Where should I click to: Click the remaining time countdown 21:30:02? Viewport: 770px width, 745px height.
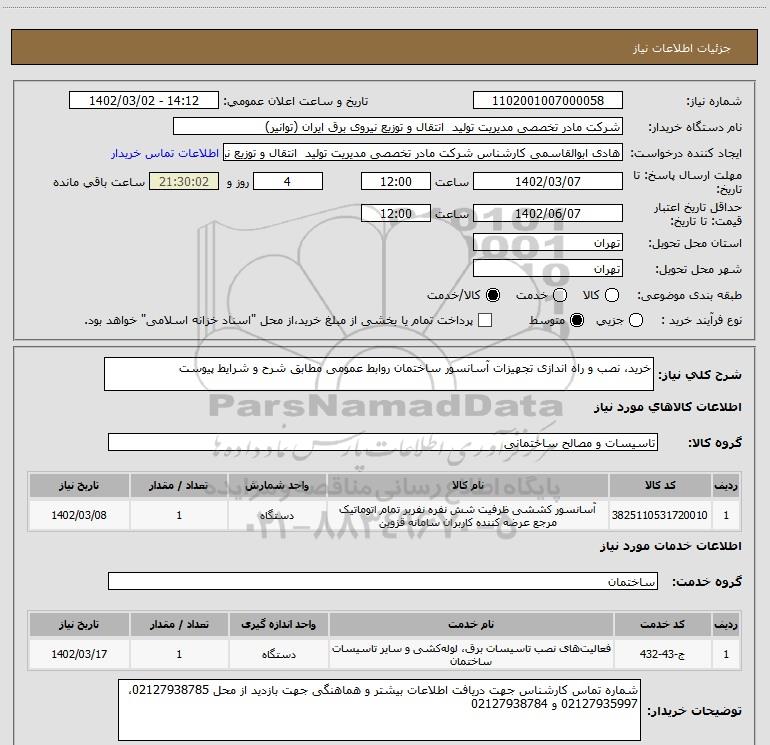tap(184, 182)
